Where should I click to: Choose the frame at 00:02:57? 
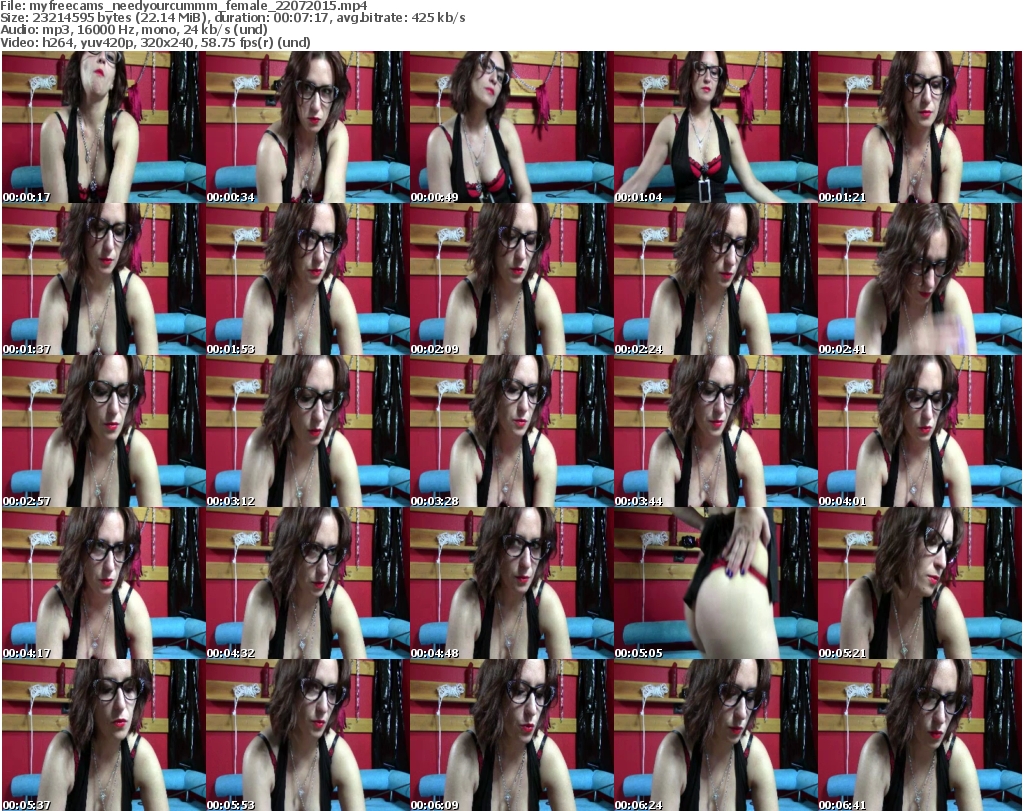(104, 432)
